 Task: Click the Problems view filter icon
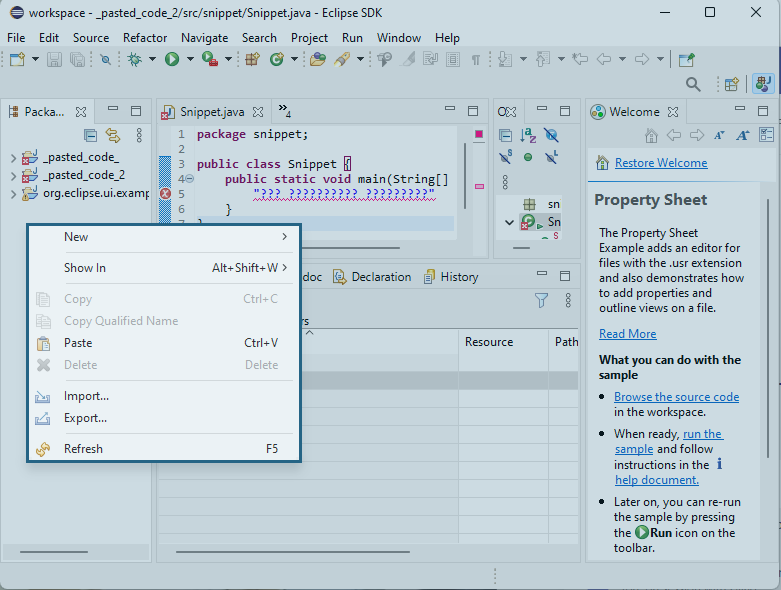541,300
